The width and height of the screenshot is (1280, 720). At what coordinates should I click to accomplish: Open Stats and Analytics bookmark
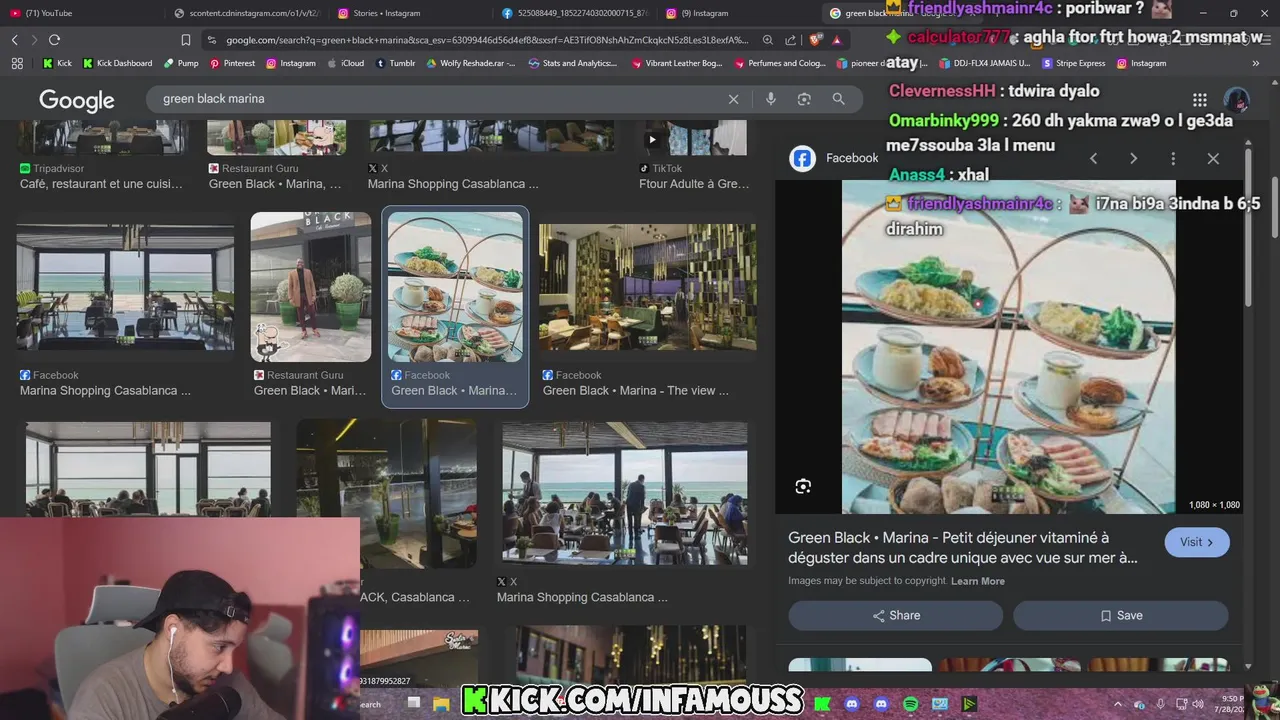(x=572, y=63)
